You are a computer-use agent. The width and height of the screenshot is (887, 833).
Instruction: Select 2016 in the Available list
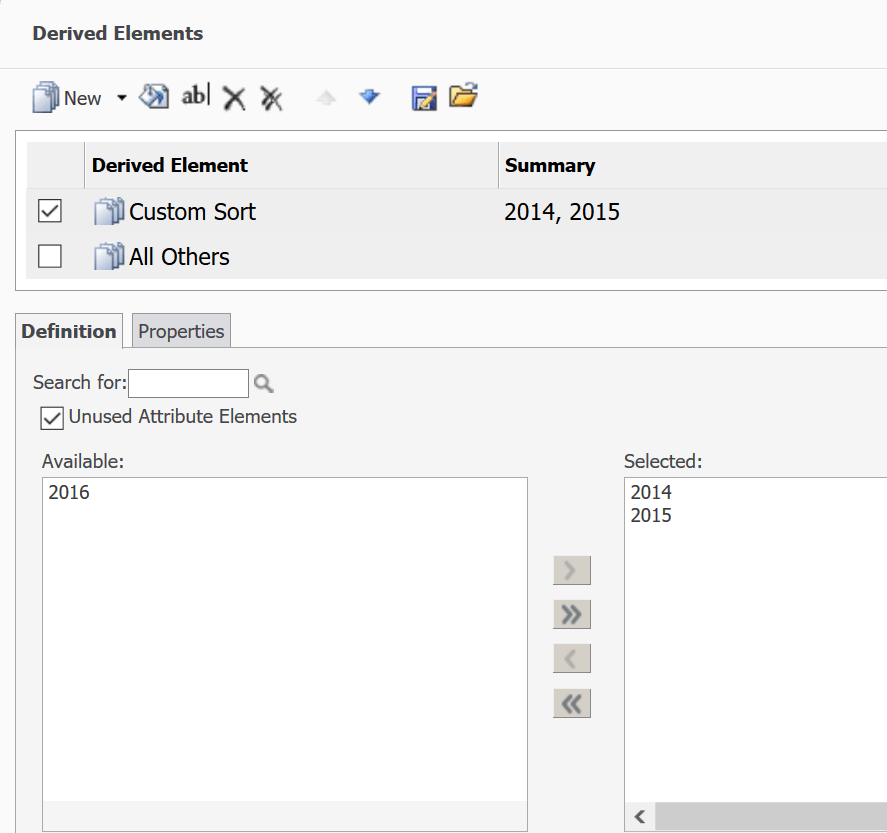[69, 493]
